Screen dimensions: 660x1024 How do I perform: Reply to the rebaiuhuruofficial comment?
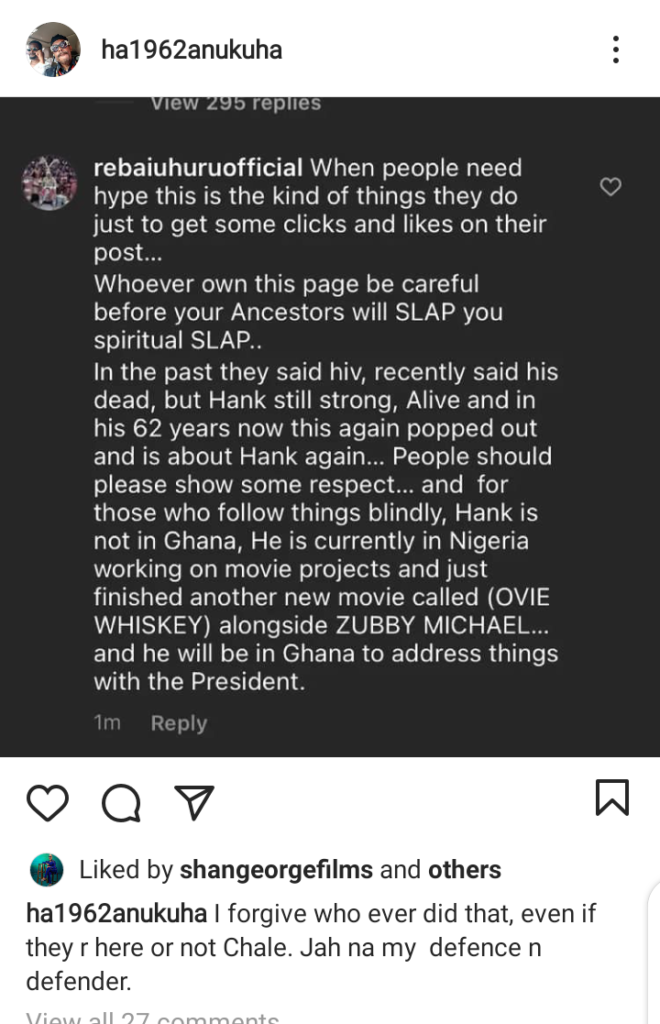coord(179,723)
